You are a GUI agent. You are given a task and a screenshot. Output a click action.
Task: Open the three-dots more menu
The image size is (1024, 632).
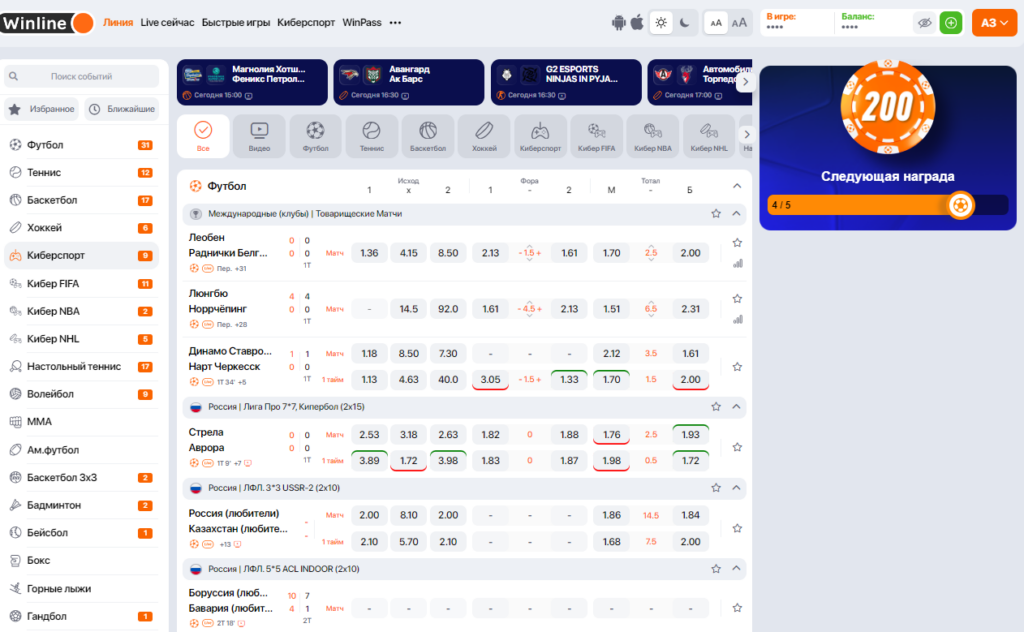(x=395, y=23)
